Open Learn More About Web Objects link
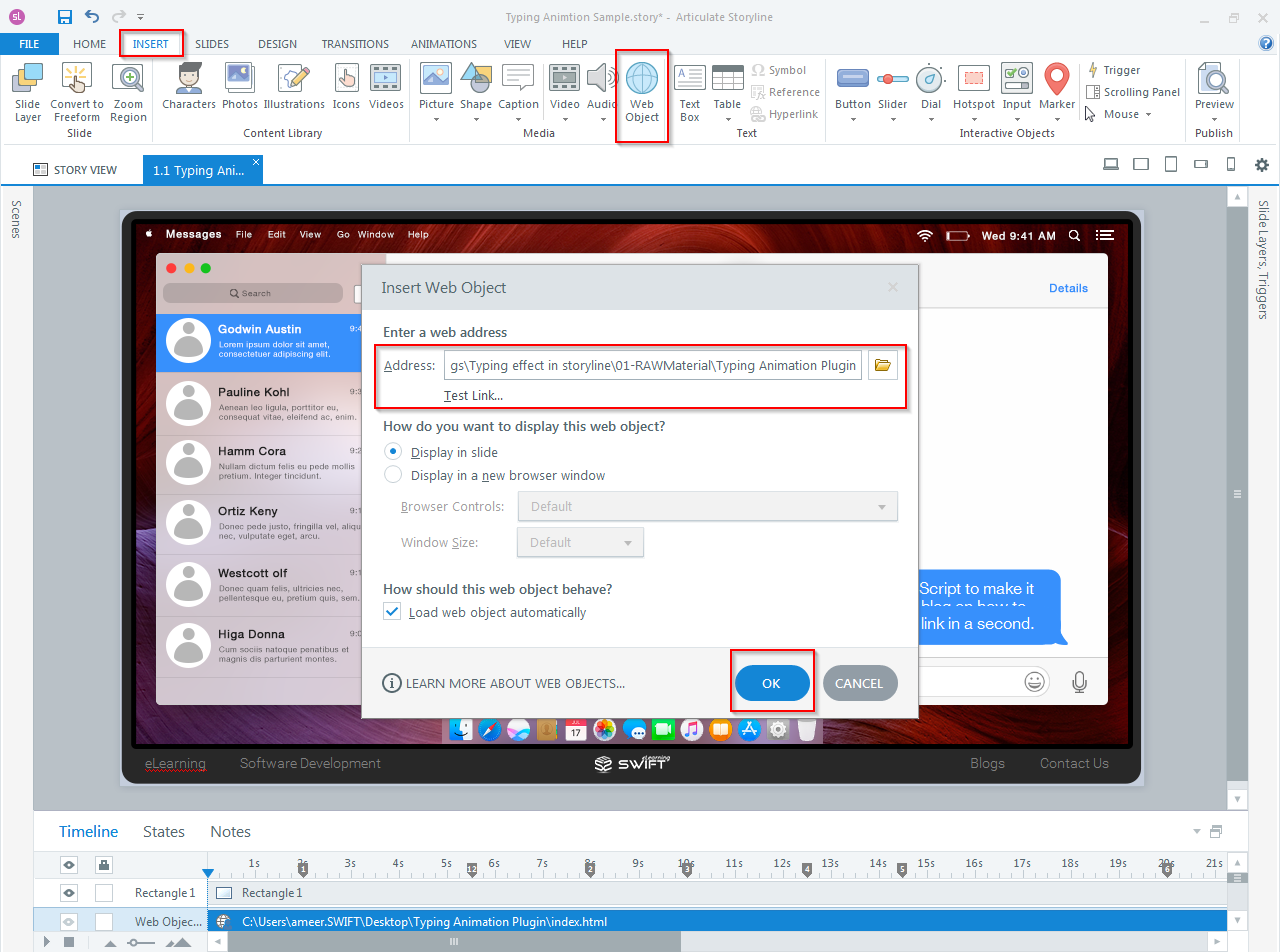Screen dimensions: 1280x952 505,683
